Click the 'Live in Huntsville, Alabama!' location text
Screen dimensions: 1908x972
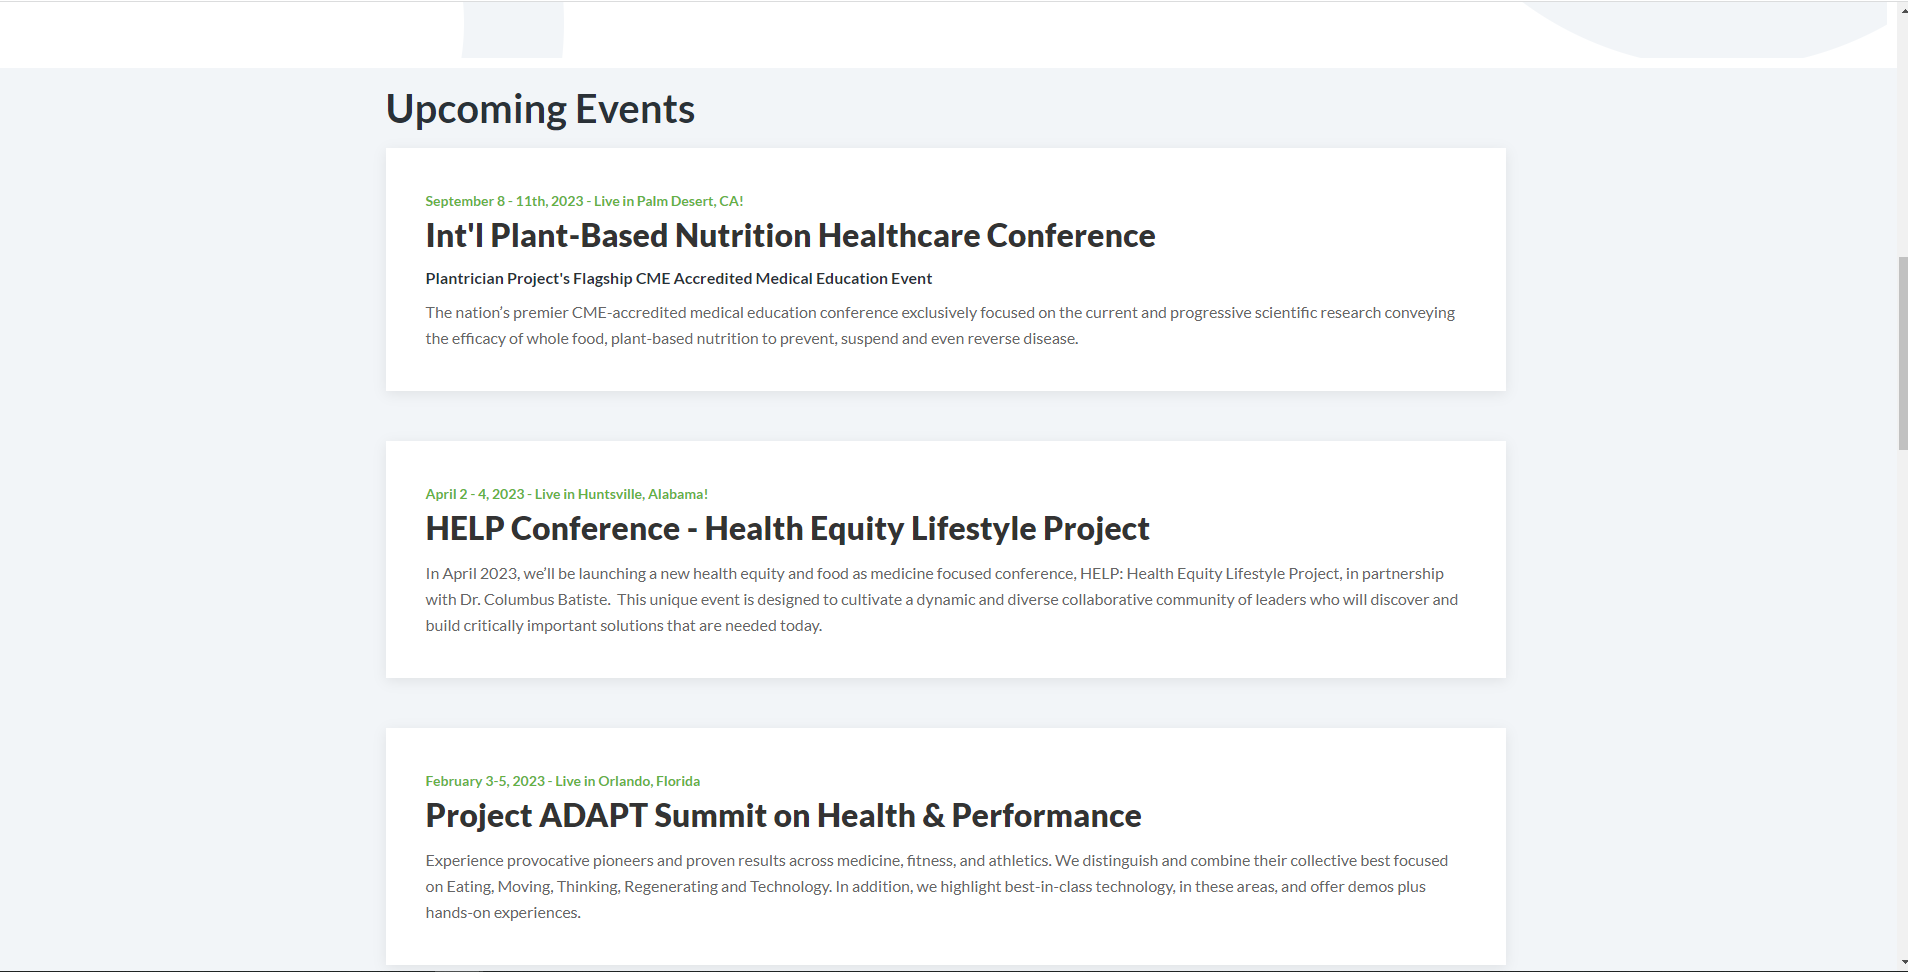(x=621, y=494)
